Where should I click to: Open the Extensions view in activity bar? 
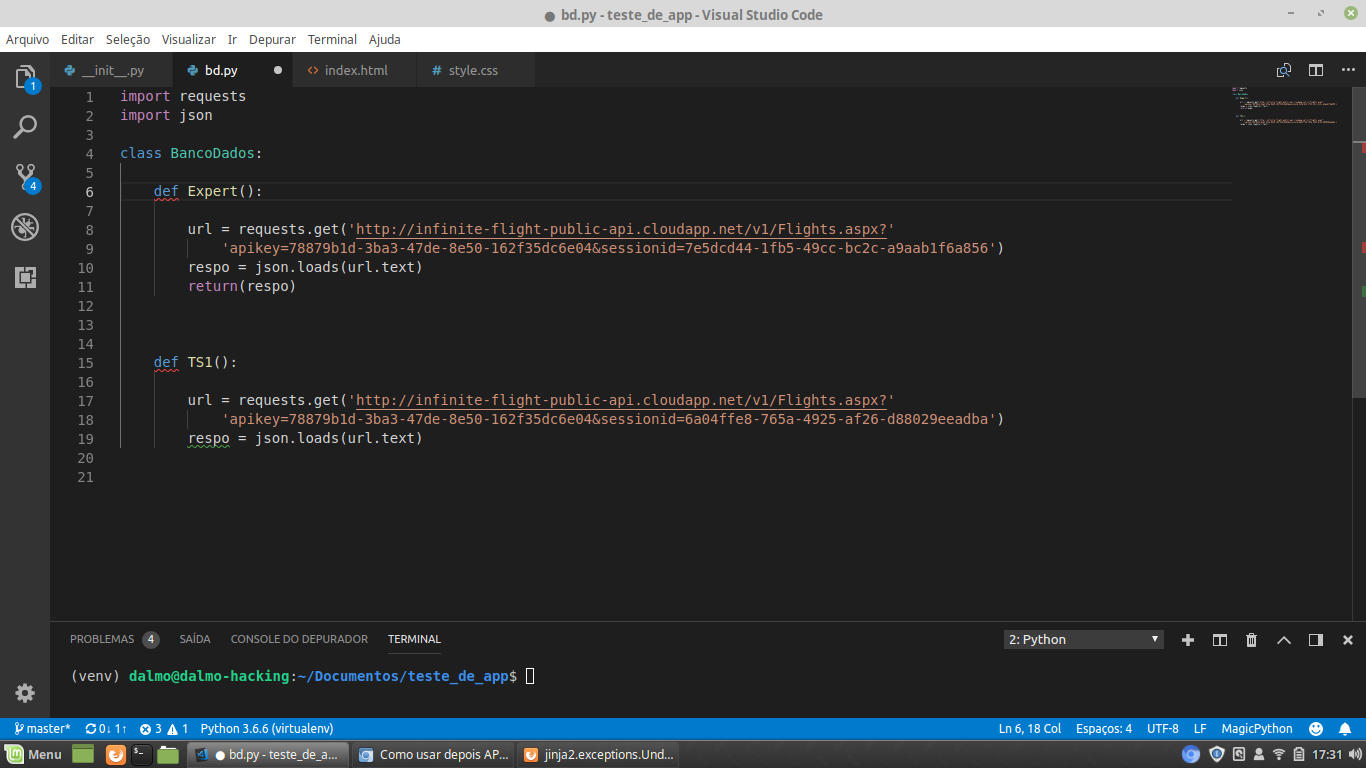(25, 277)
